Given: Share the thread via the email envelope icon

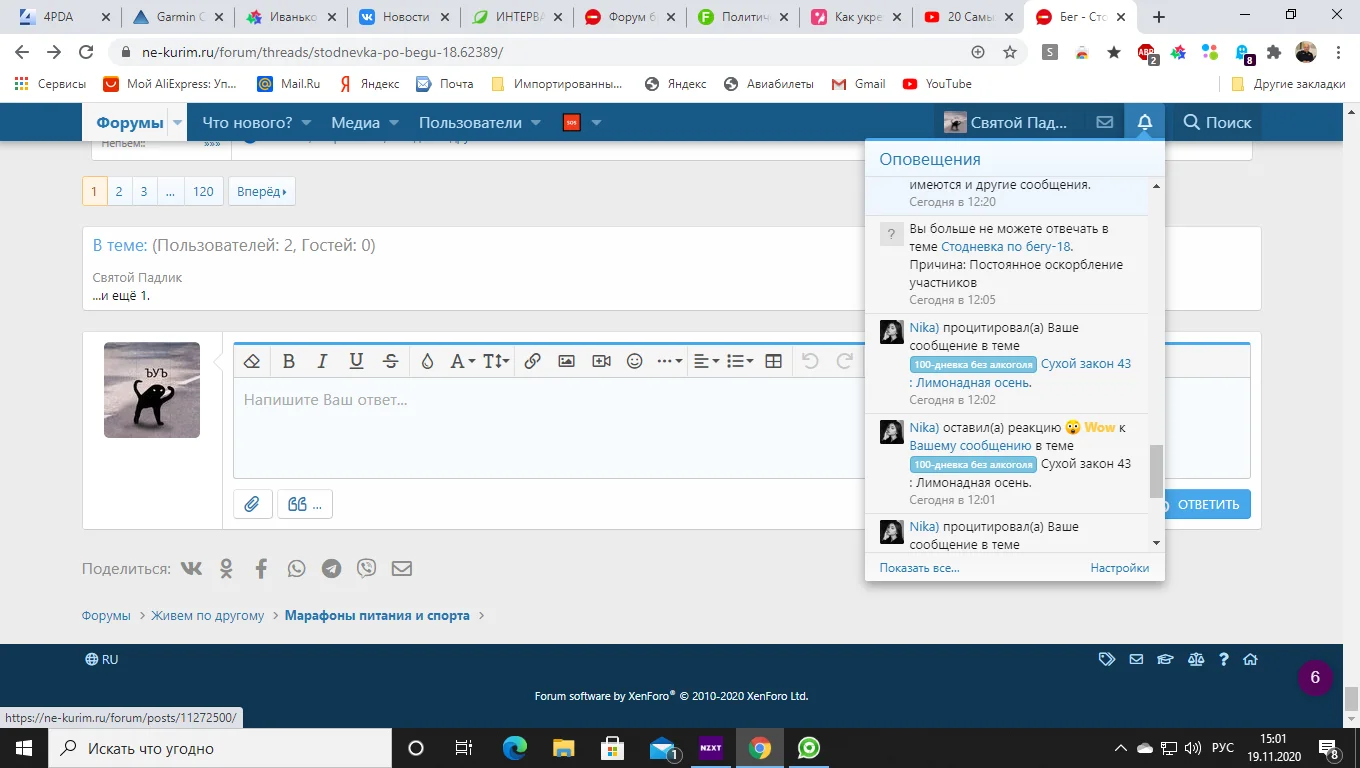Looking at the screenshot, I should click(x=401, y=568).
